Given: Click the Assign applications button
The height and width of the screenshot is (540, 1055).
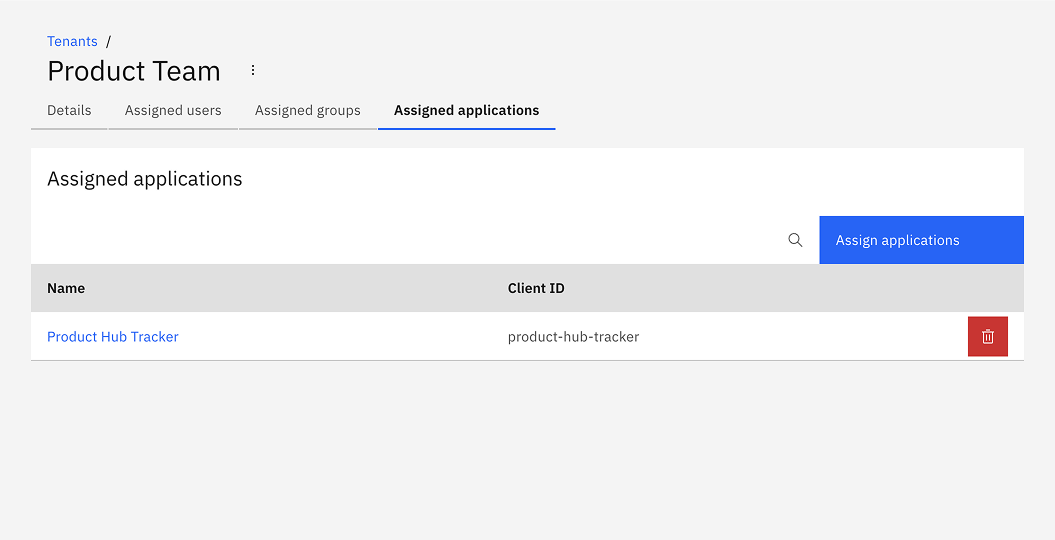Looking at the screenshot, I should coord(921,240).
